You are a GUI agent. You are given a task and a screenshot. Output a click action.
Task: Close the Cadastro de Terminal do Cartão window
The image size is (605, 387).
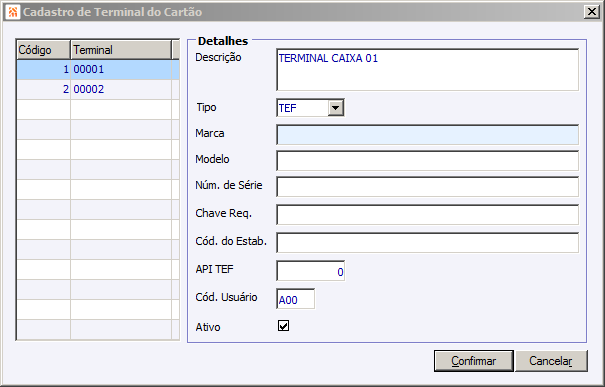pyautogui.click(x=591, y=12)
